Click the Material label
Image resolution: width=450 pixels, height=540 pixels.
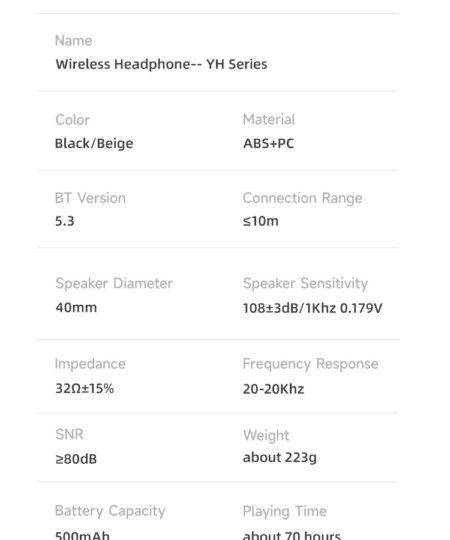click(269, 120)
